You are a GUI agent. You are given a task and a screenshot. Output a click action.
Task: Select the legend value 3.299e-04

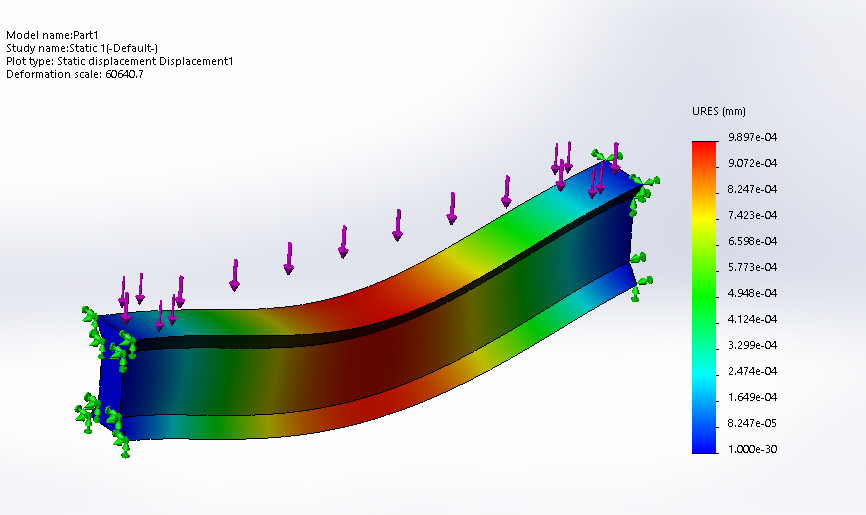point(752,345)
